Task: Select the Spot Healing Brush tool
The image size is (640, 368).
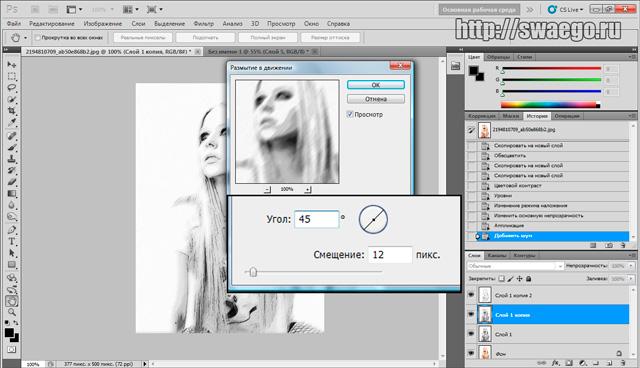Action: [x=11, y=136]
